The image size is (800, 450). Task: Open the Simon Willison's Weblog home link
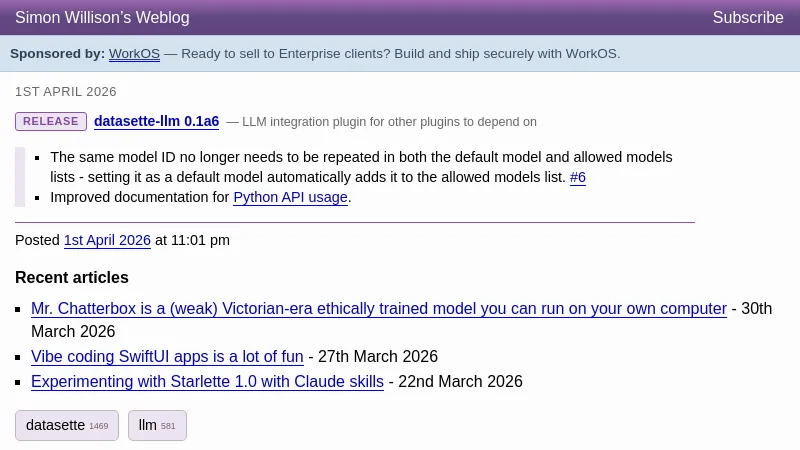tap(102, 18)
